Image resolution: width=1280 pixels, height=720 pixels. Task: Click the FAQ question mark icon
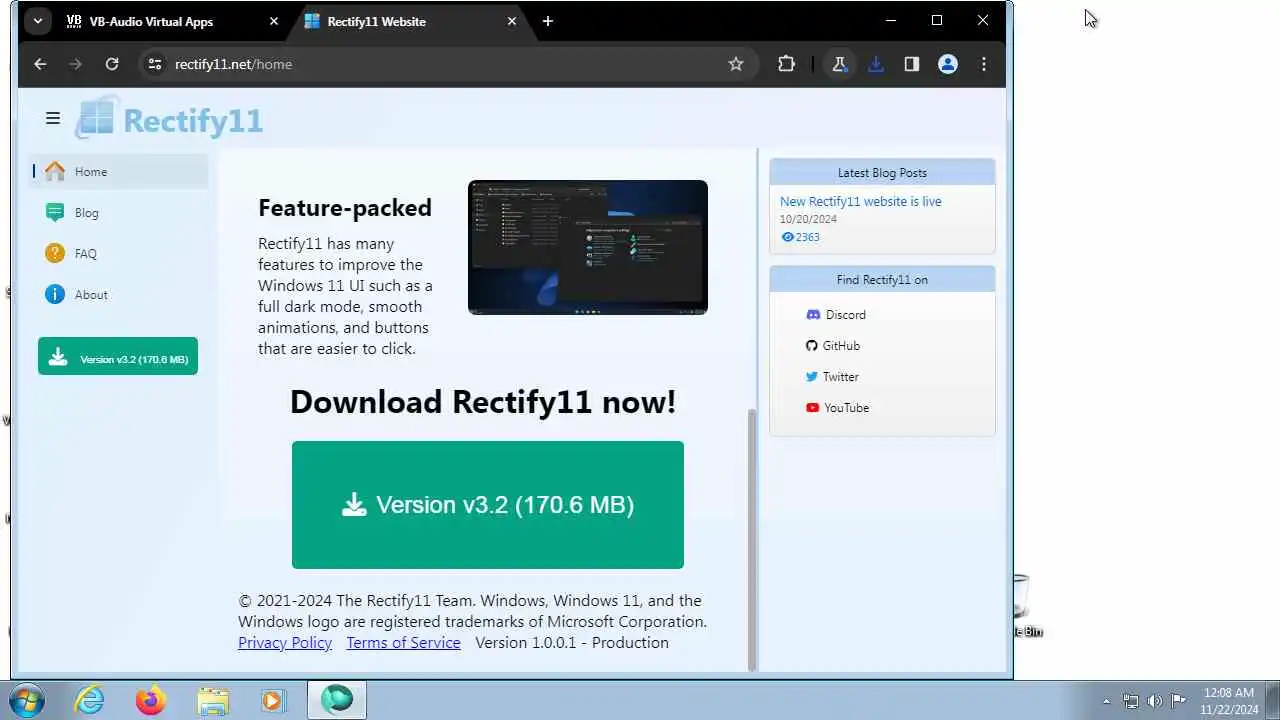(55, 254)
